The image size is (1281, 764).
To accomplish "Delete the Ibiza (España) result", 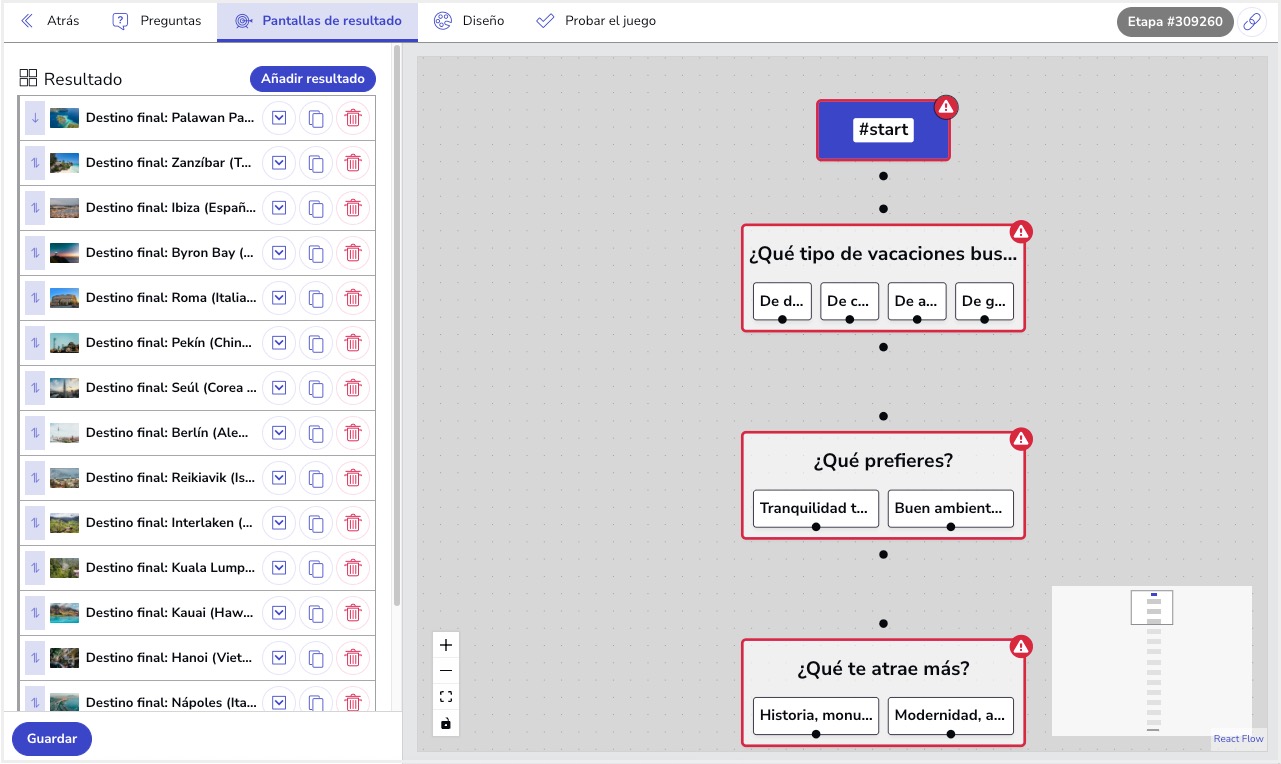I will click(353, 207).
